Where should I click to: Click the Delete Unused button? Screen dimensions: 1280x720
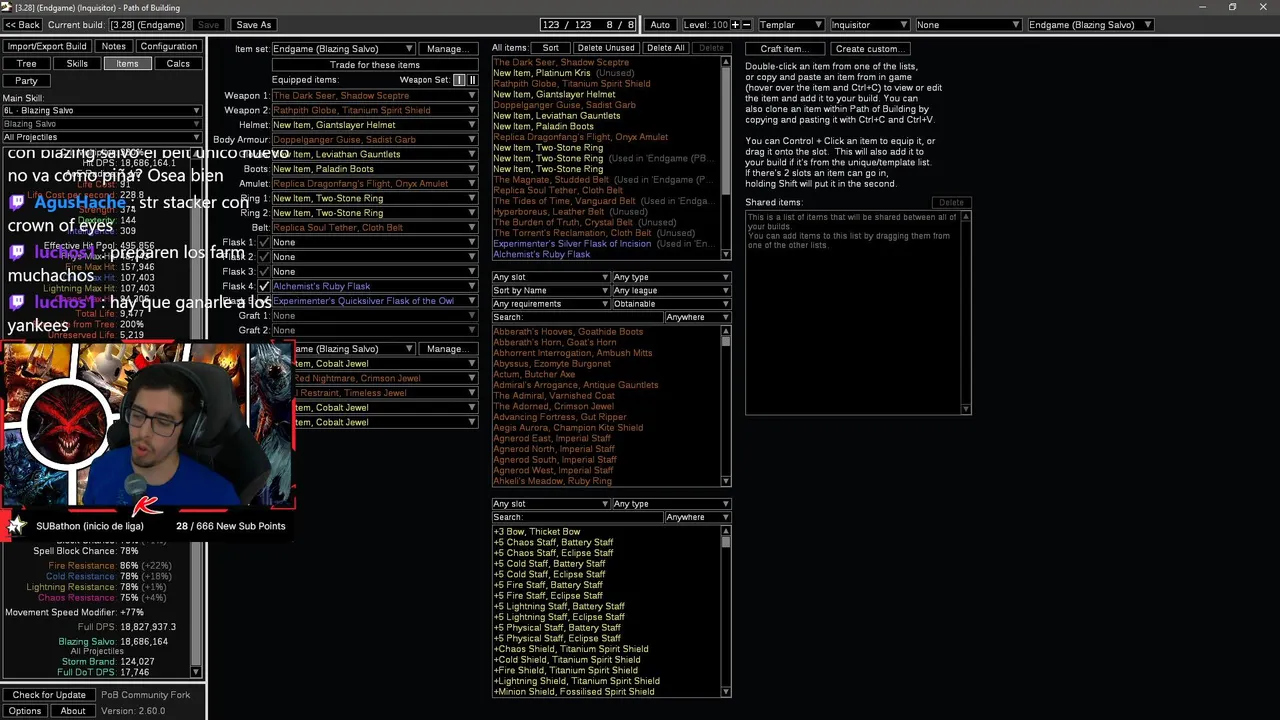click(606, 48)
